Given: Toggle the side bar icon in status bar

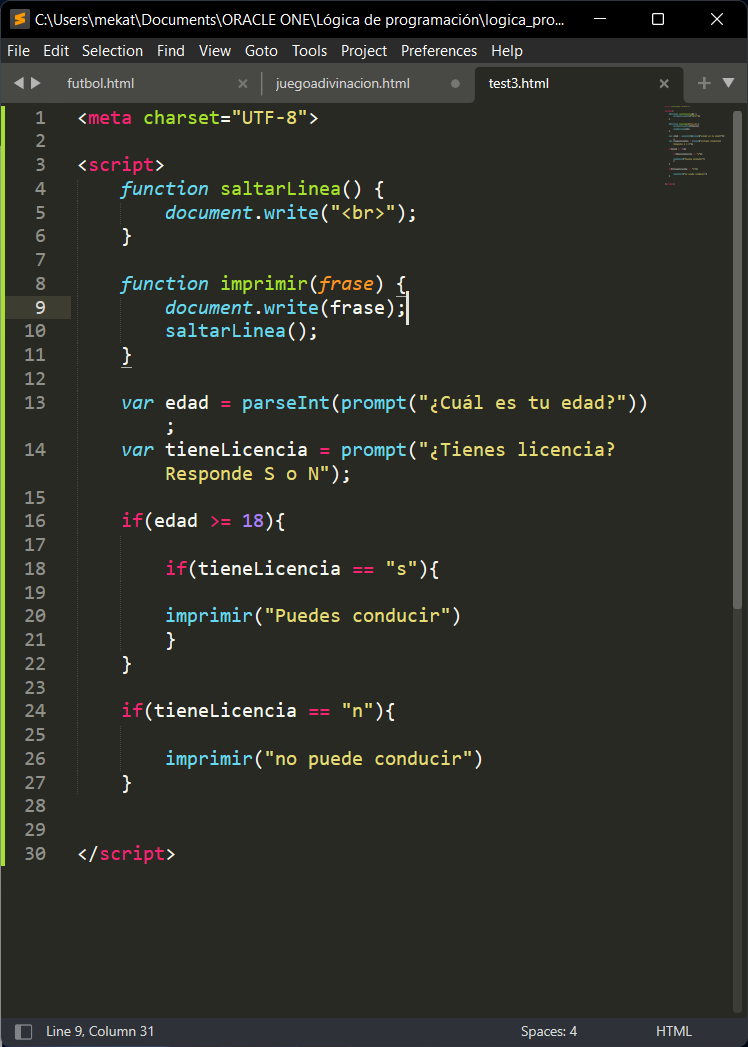Looking at the screenshot, I should tap(23, 1031).
